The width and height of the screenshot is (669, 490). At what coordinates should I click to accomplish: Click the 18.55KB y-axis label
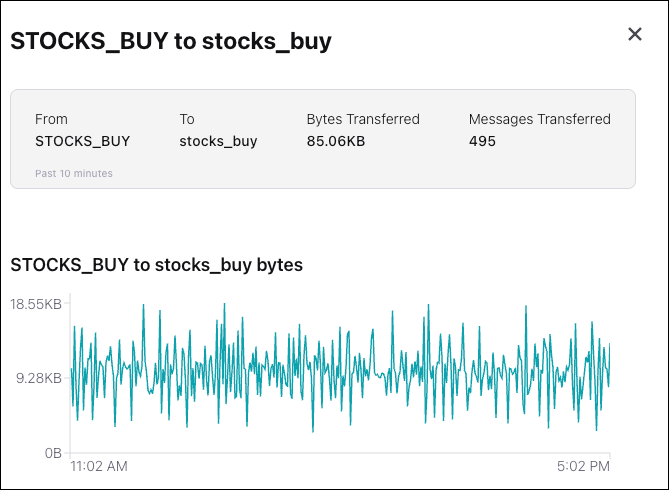pos(36,304)
